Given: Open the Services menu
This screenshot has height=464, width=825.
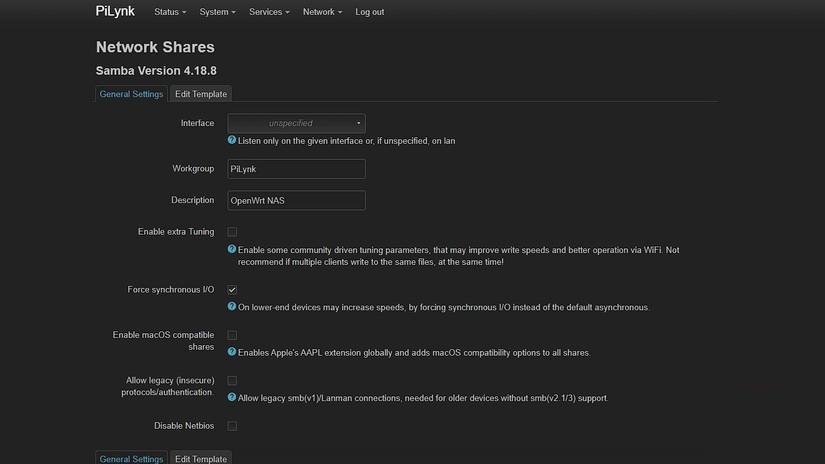Looking at the screenshot, I should tap(269, 12).
